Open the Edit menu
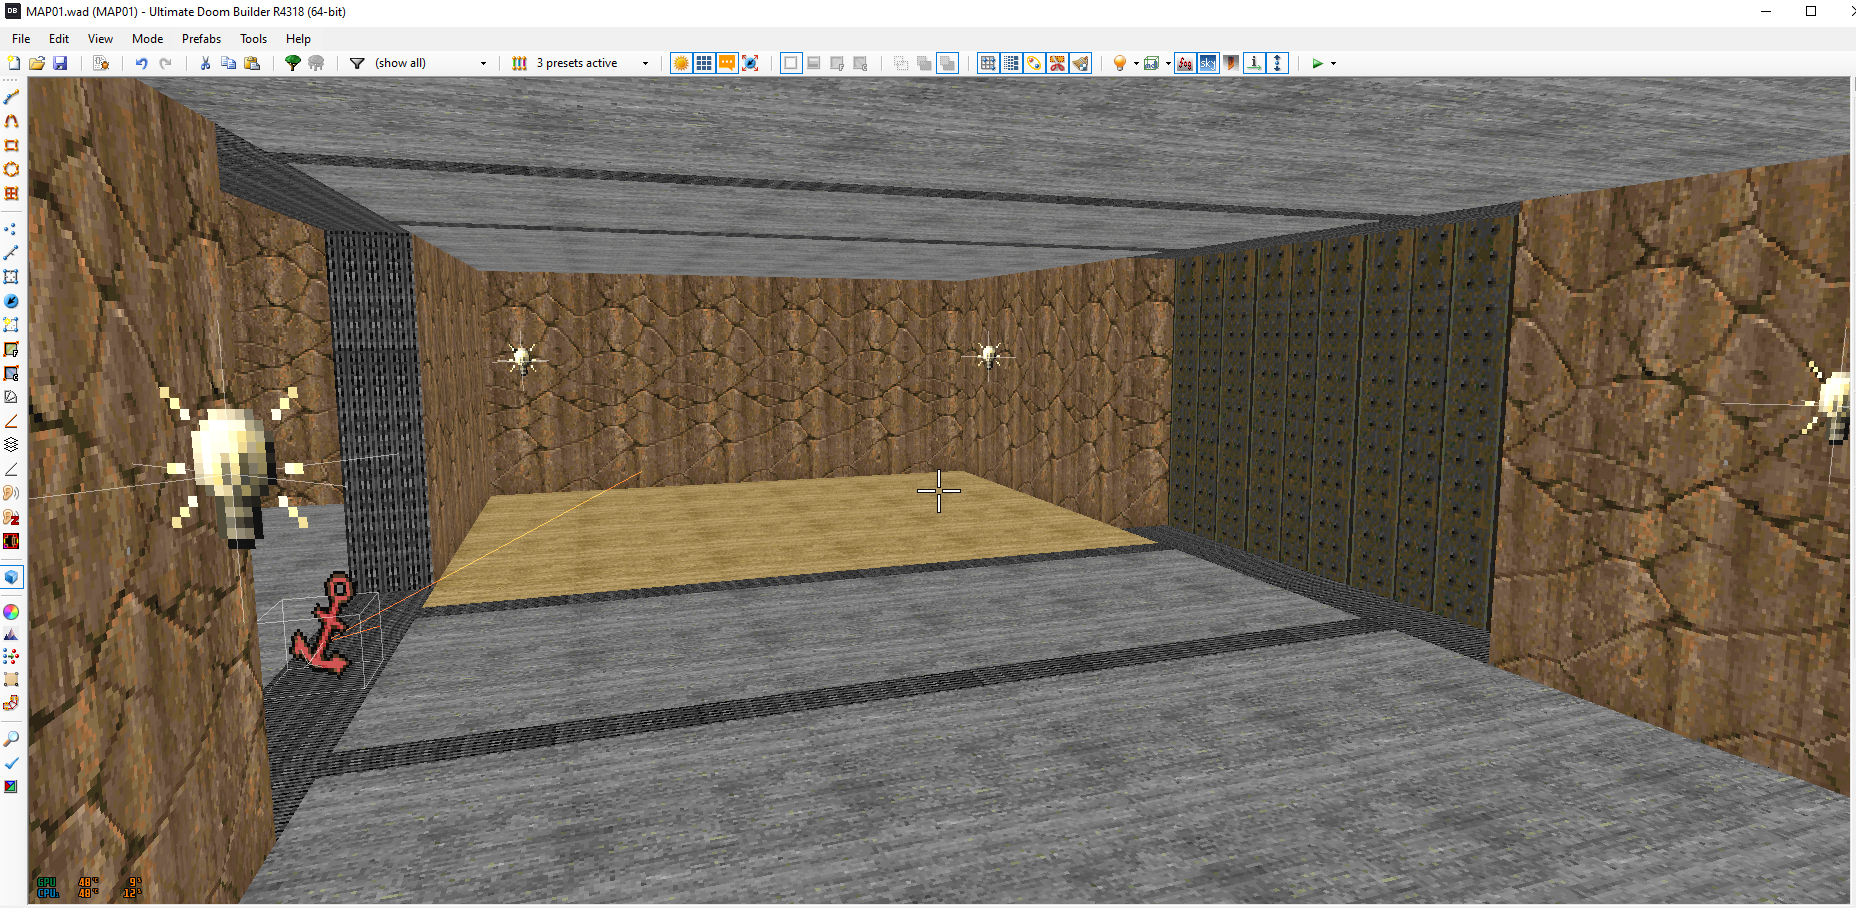 pyautogui.click(x=59, y=39)
